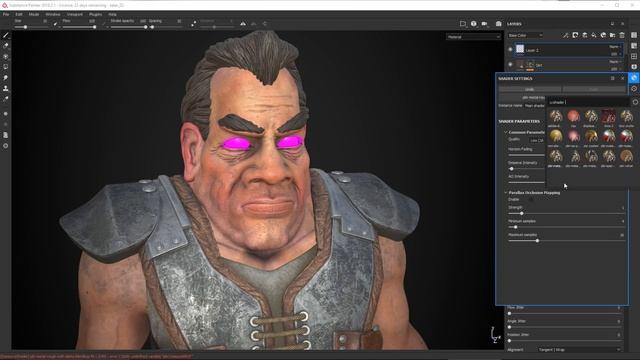Select the Projection tool

click(x=6, y=57)
